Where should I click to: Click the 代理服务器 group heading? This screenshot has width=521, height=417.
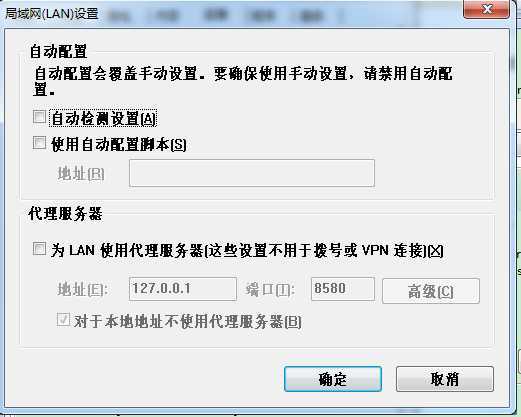[x=65, y=213]
